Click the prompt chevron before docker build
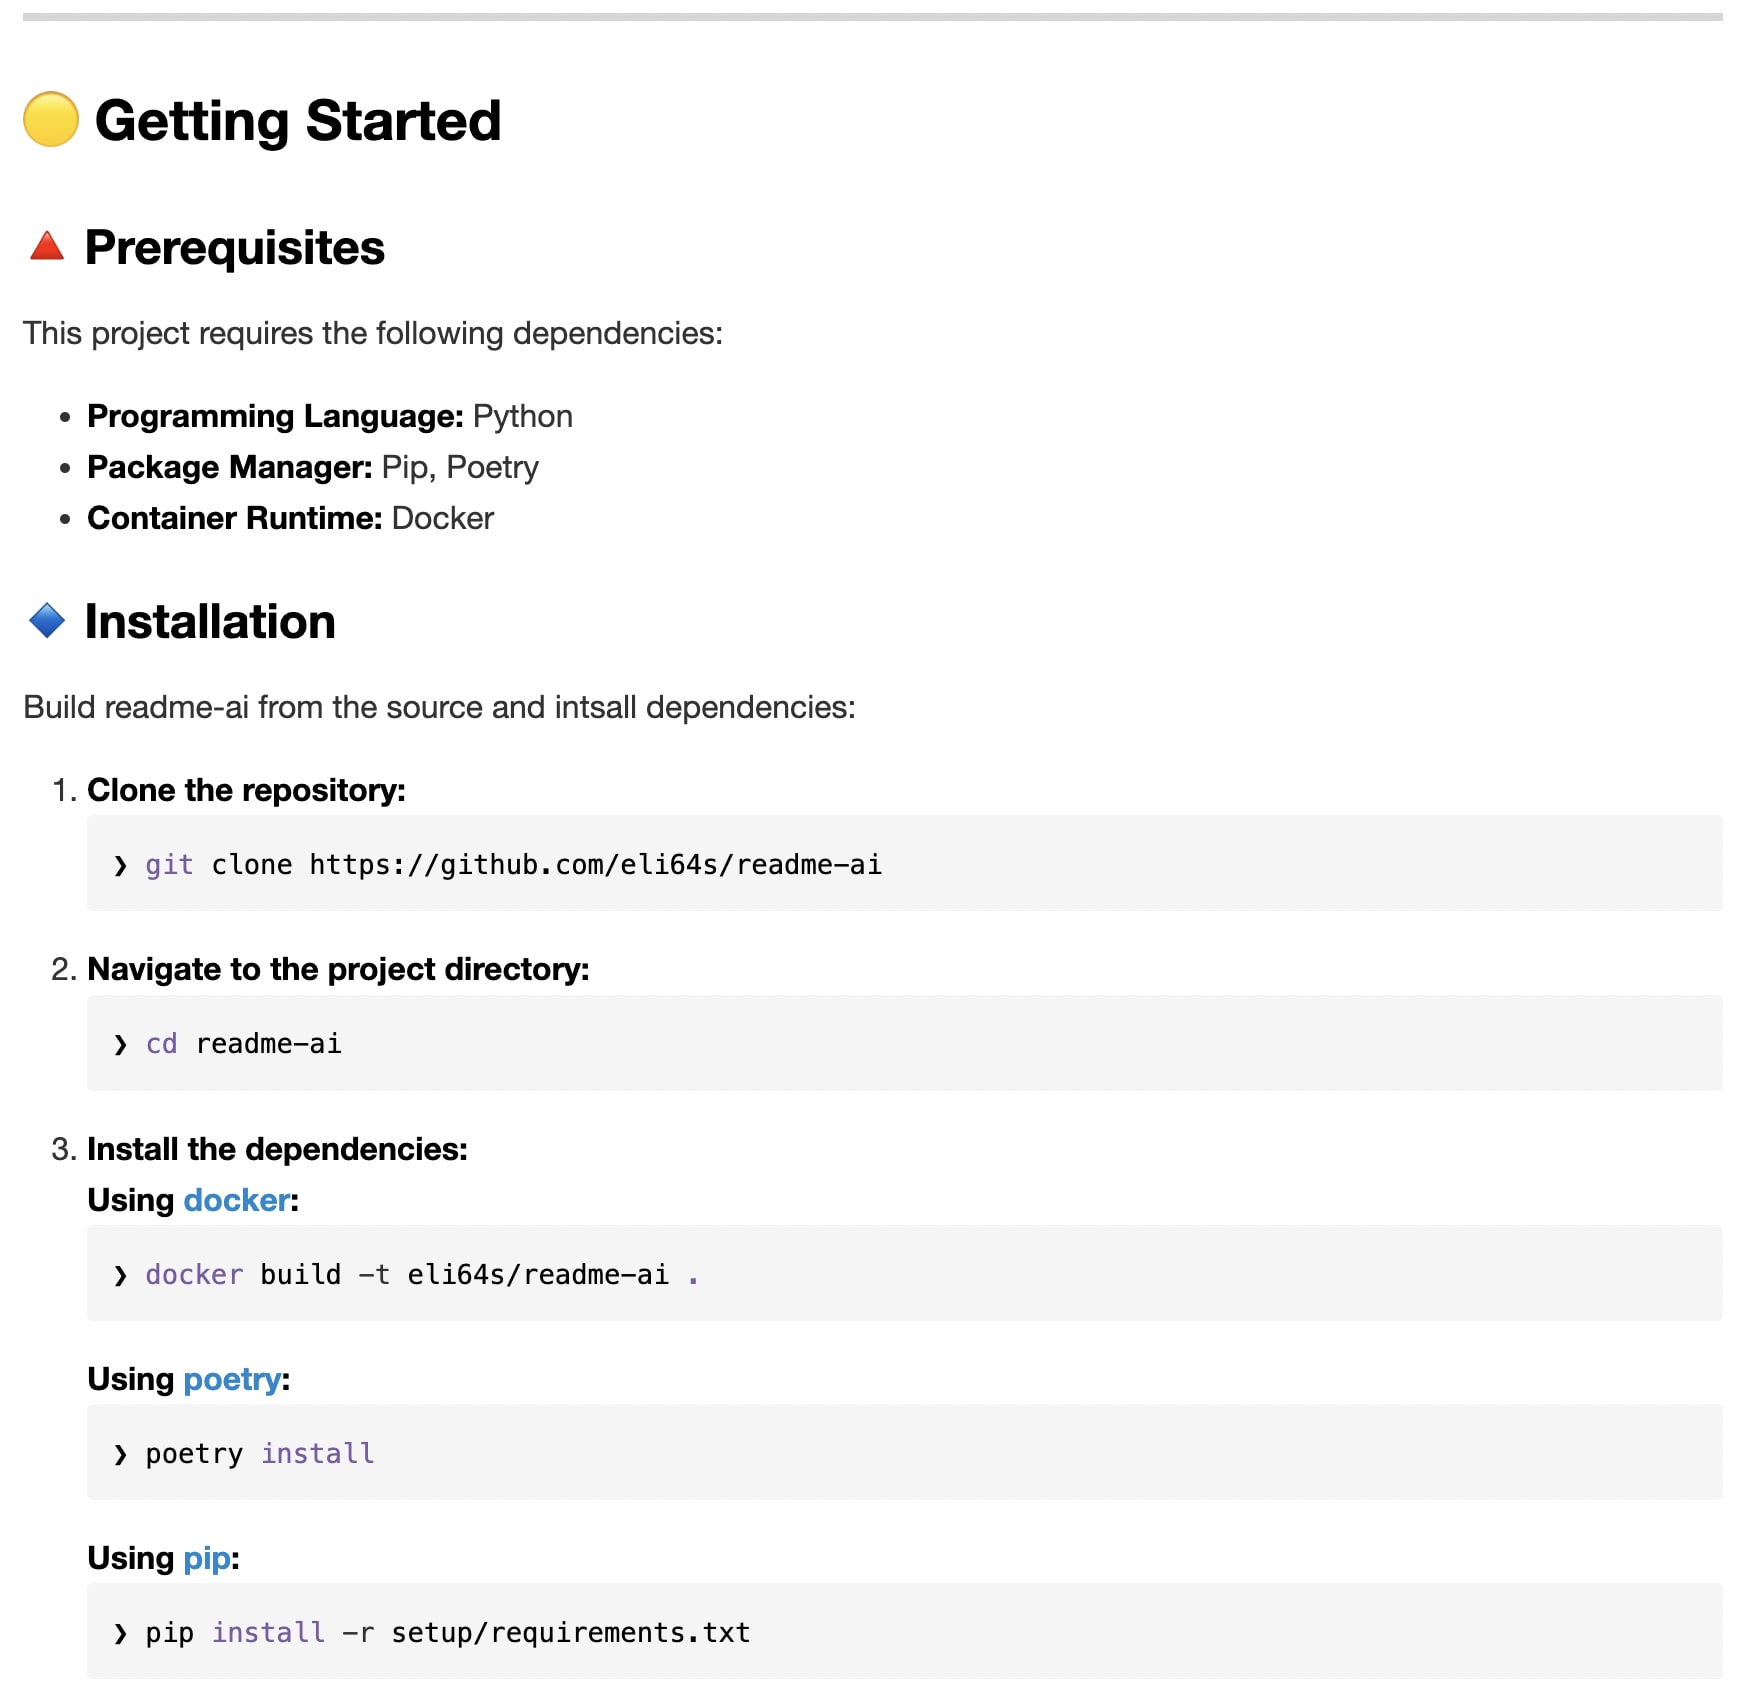This screenshot has height=1702, width=1744. click(x=121, y=1275)
